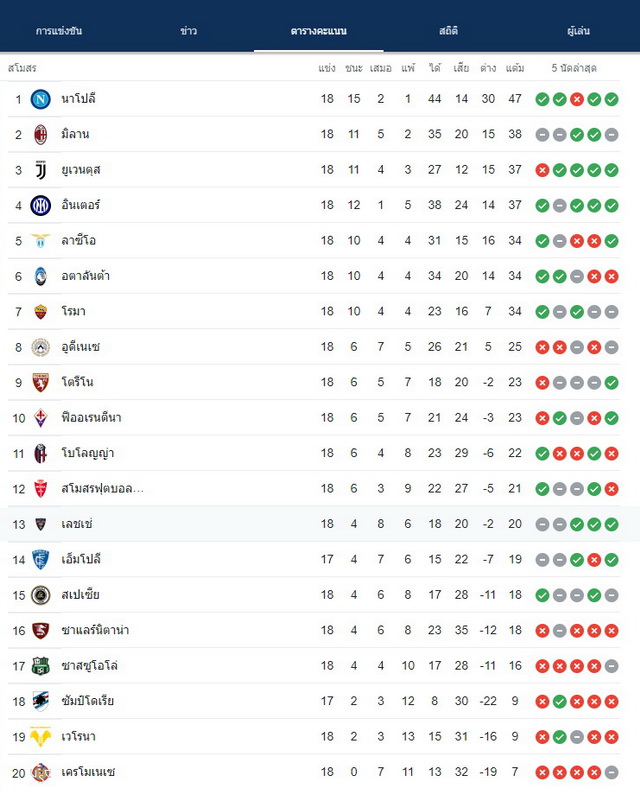
Task: Click the Napoli club crest icon
Action: click(41, 99)
